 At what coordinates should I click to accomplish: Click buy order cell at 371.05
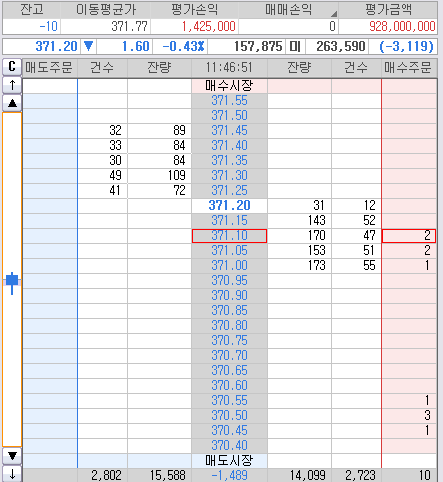click(409, 251)
